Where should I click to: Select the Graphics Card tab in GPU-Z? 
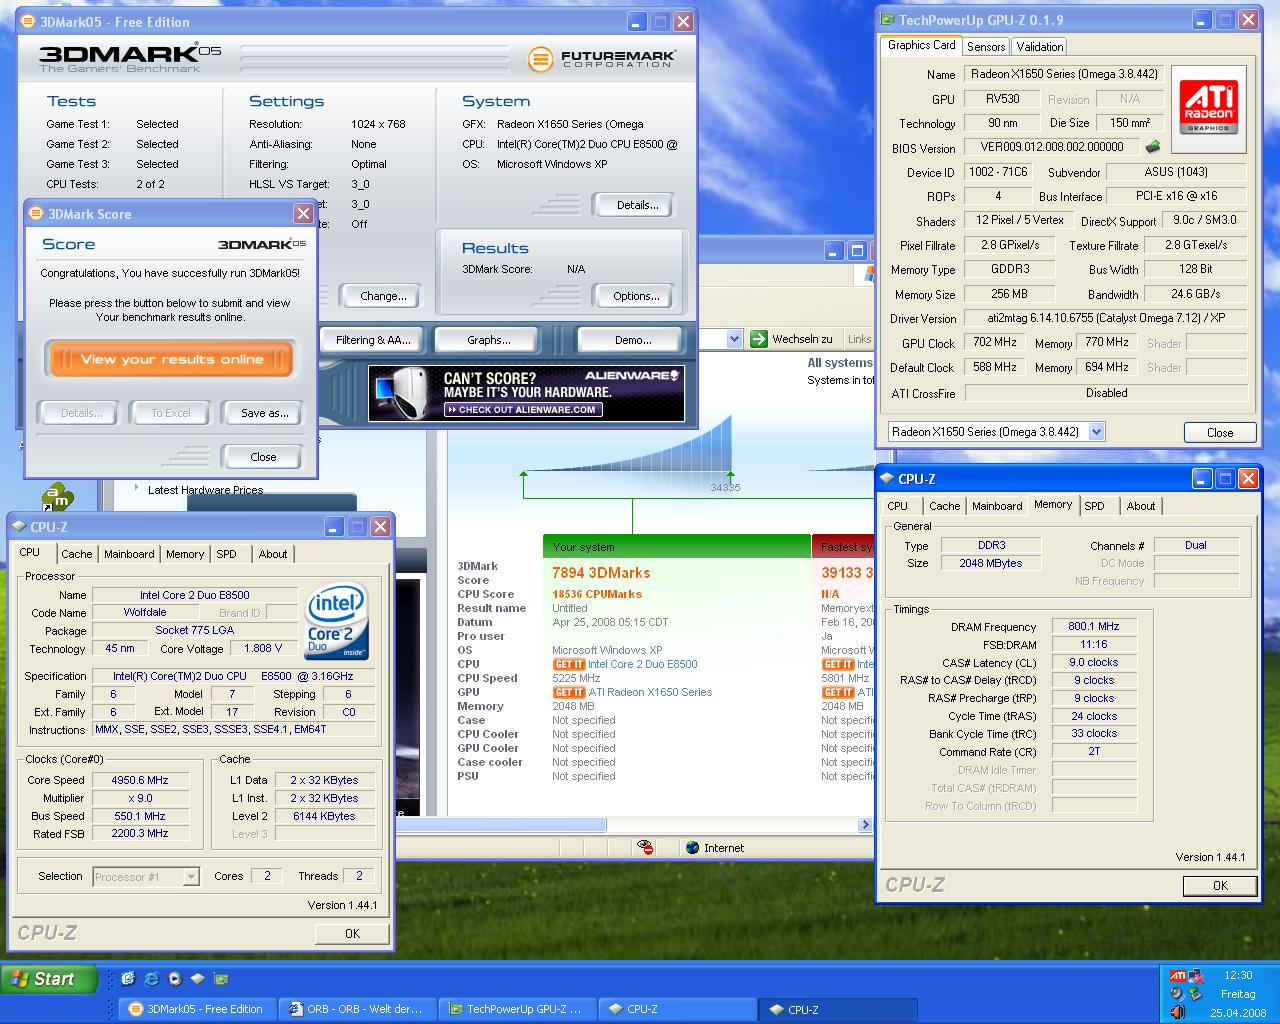[921, 45]
